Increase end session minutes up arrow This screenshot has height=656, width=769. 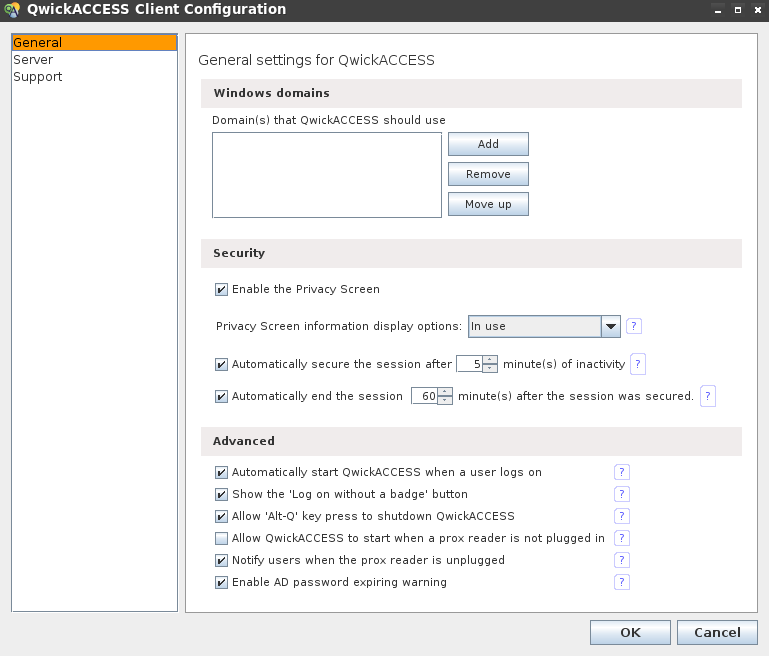pos(444,392)
